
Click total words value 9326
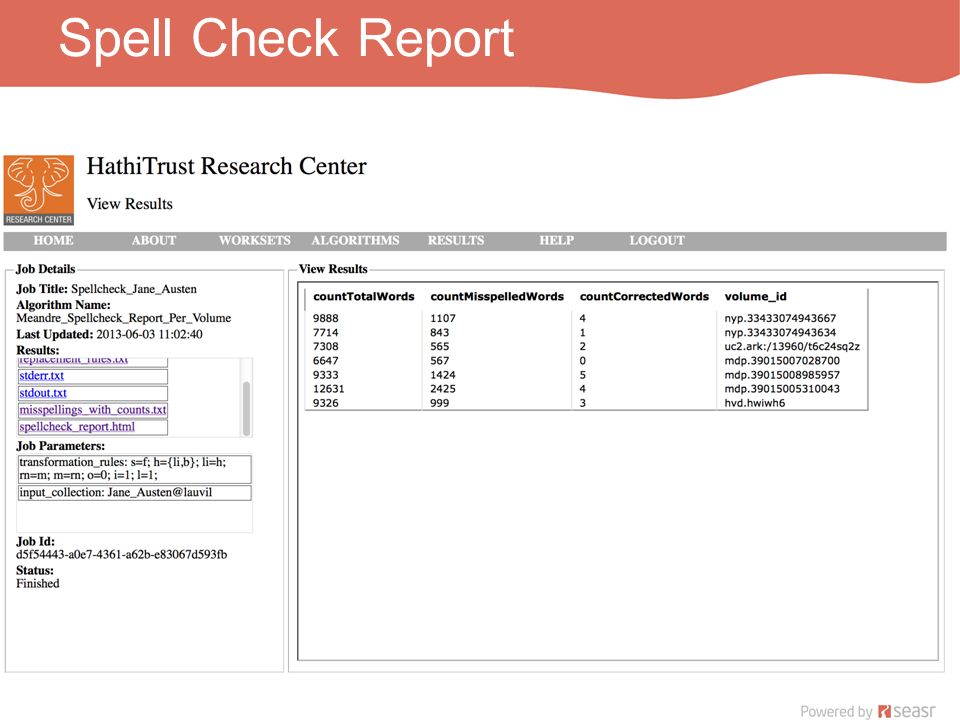[326, 403]
